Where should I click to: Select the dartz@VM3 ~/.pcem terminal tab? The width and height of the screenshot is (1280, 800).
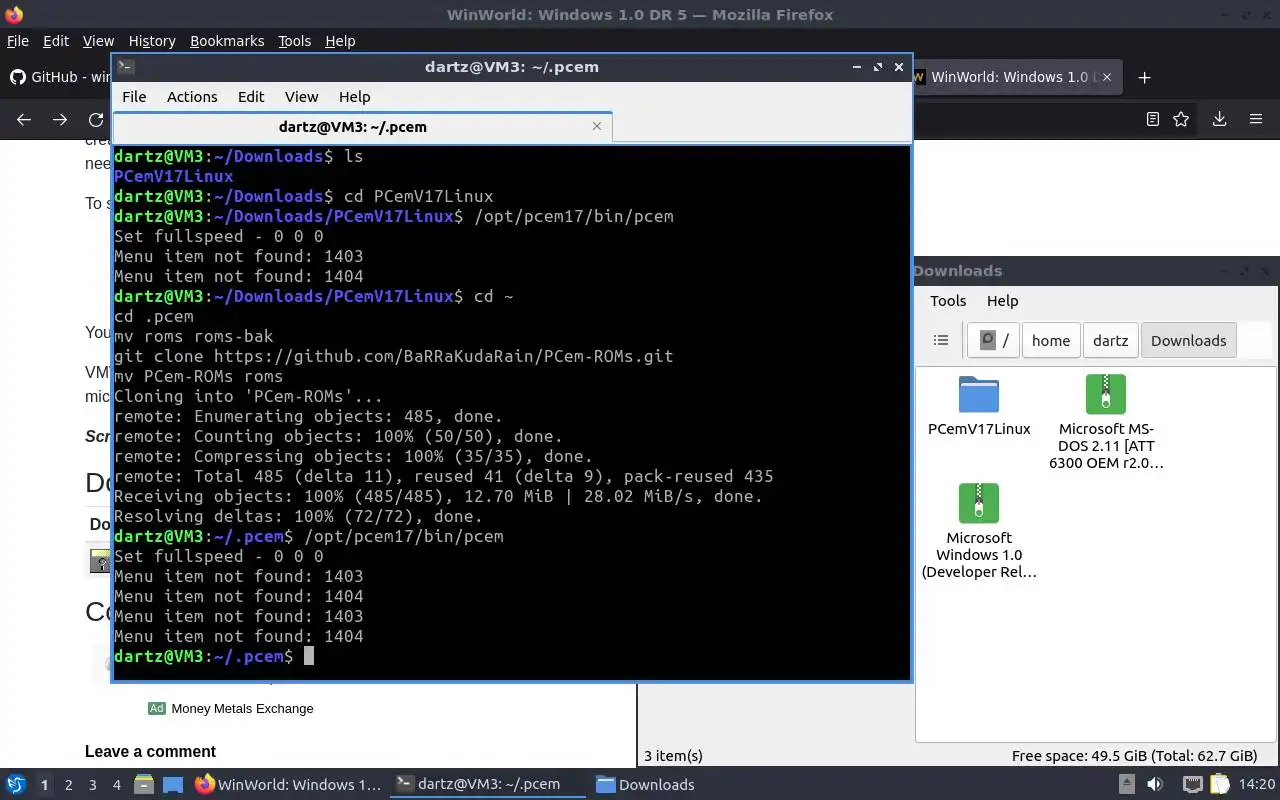point(362,127)
